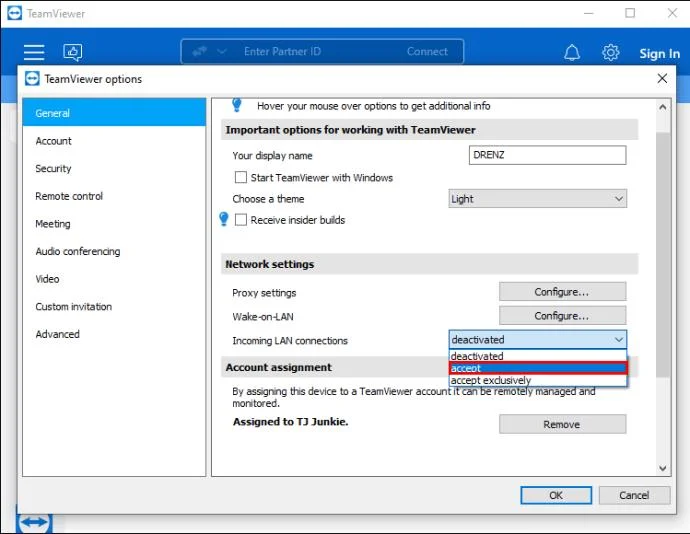Click the Assigned to TJ Junkie text
Screen dimensions: 690x534
pos(290,422)
